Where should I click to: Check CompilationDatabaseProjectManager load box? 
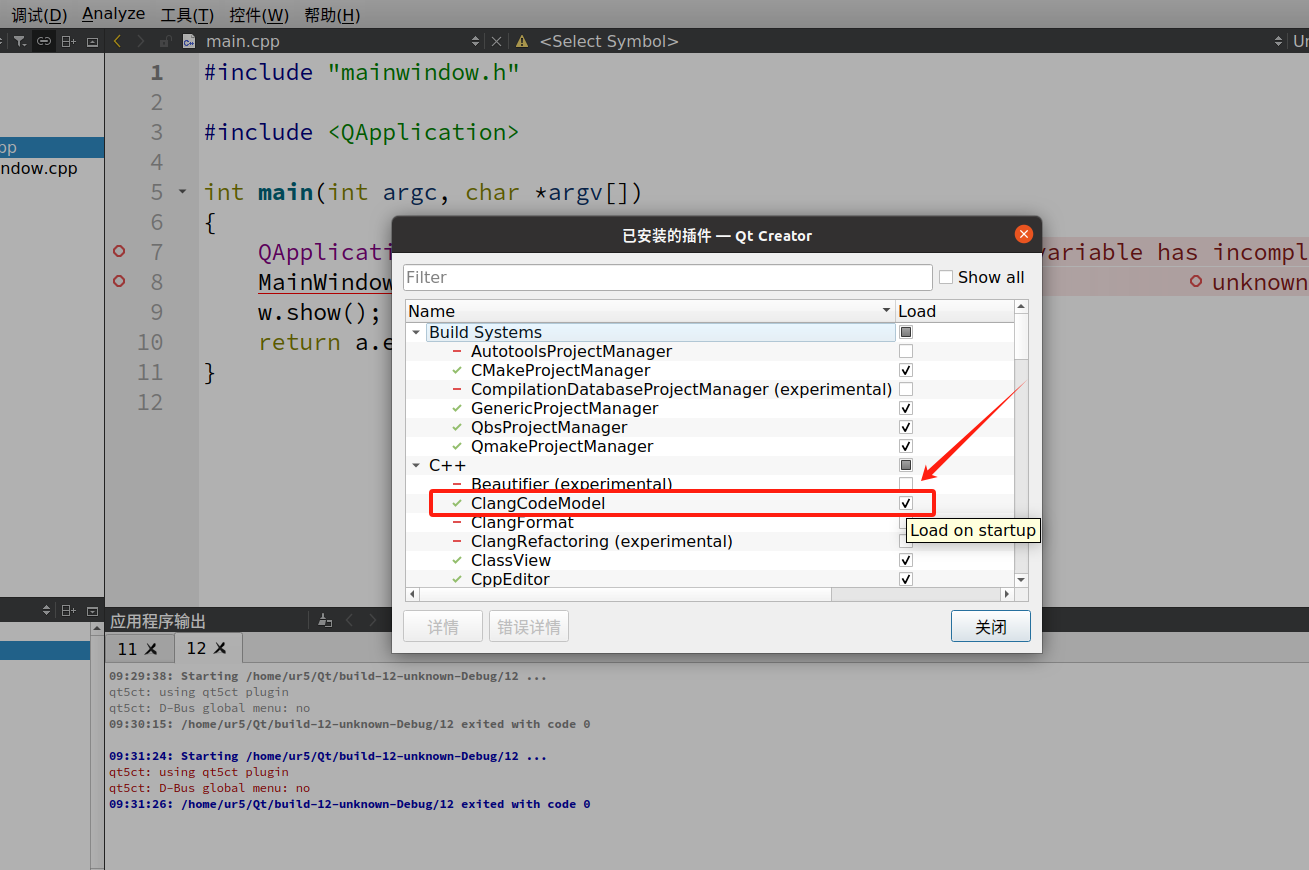(906, 389)
